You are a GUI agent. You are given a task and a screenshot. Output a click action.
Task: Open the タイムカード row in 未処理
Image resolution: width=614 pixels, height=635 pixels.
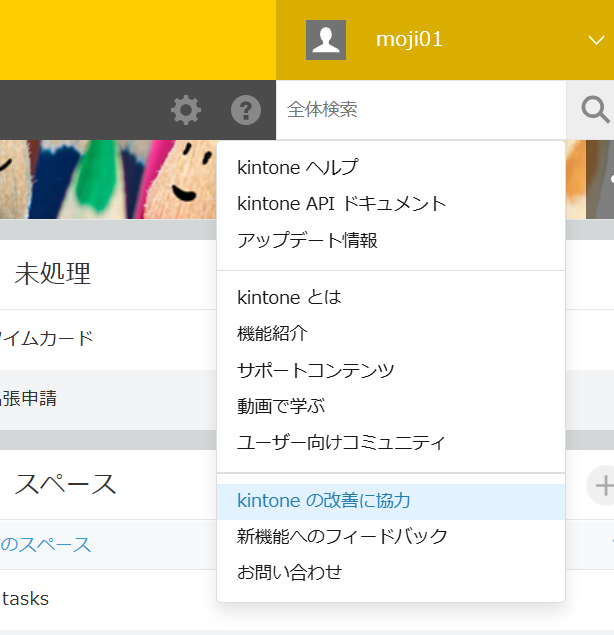[x=108, y=339]
